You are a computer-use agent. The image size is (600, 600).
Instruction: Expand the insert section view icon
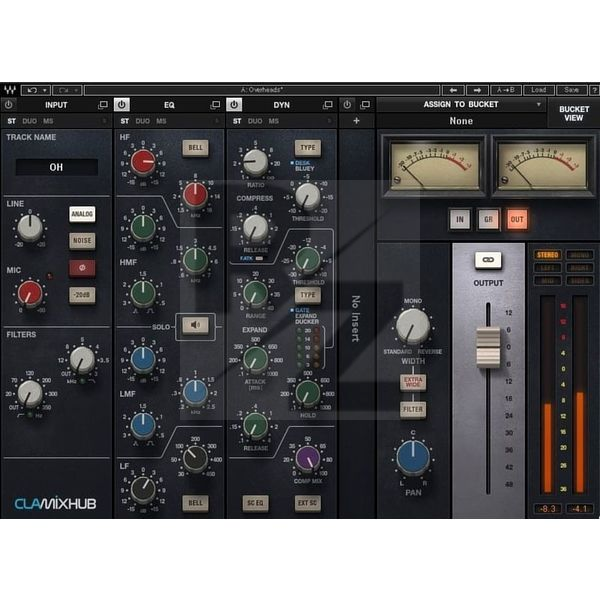(365, 105)
